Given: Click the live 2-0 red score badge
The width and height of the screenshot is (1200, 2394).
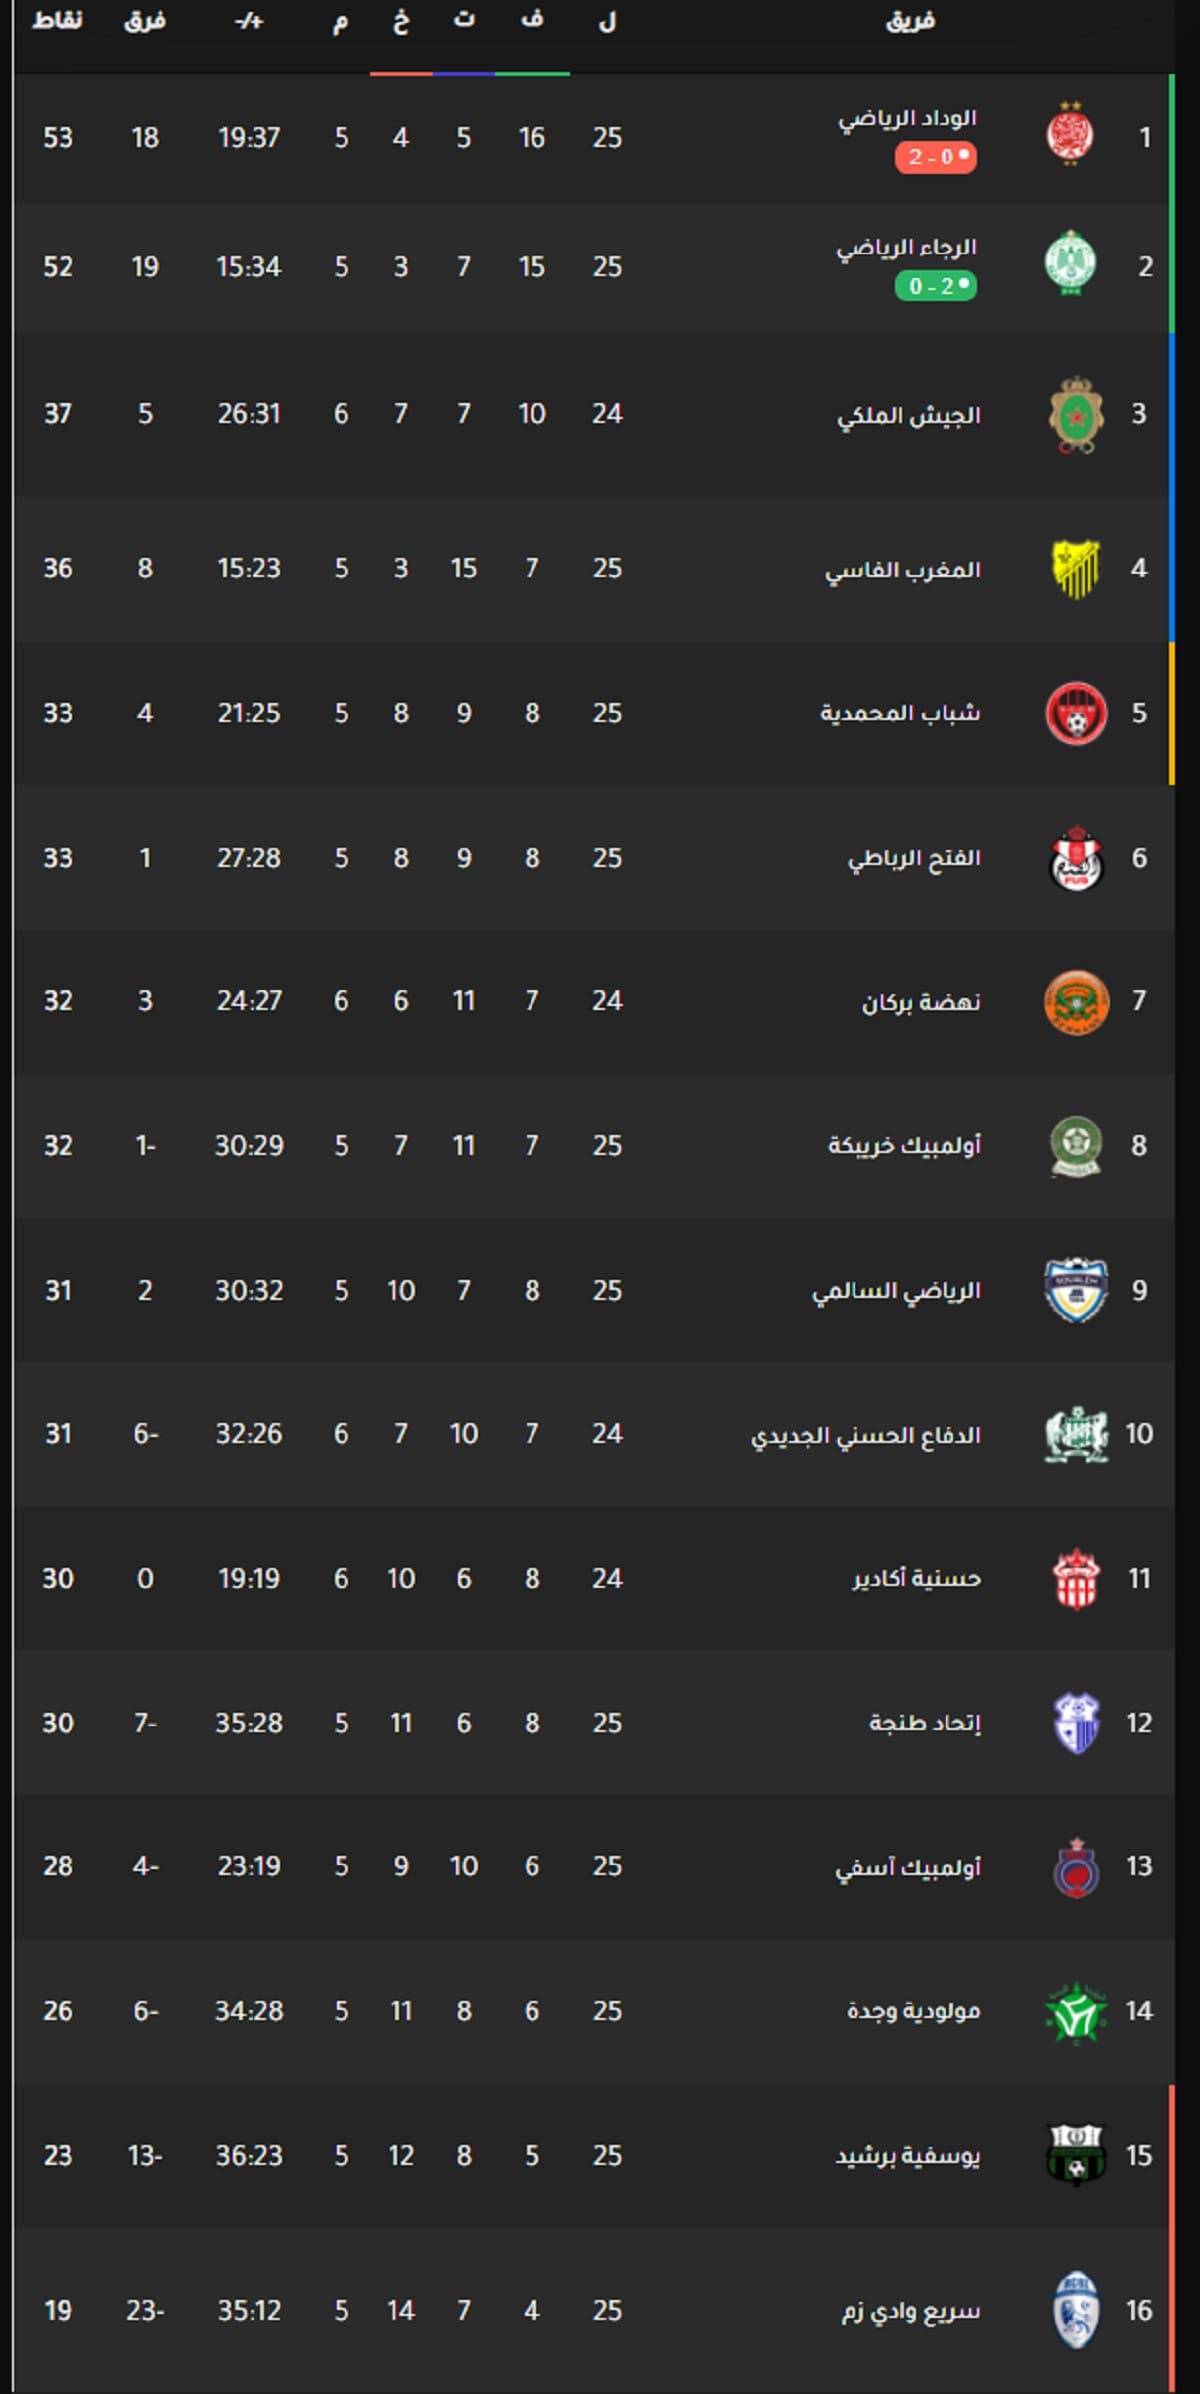Looking at the screenshot, I should click(x=935, y=157).
